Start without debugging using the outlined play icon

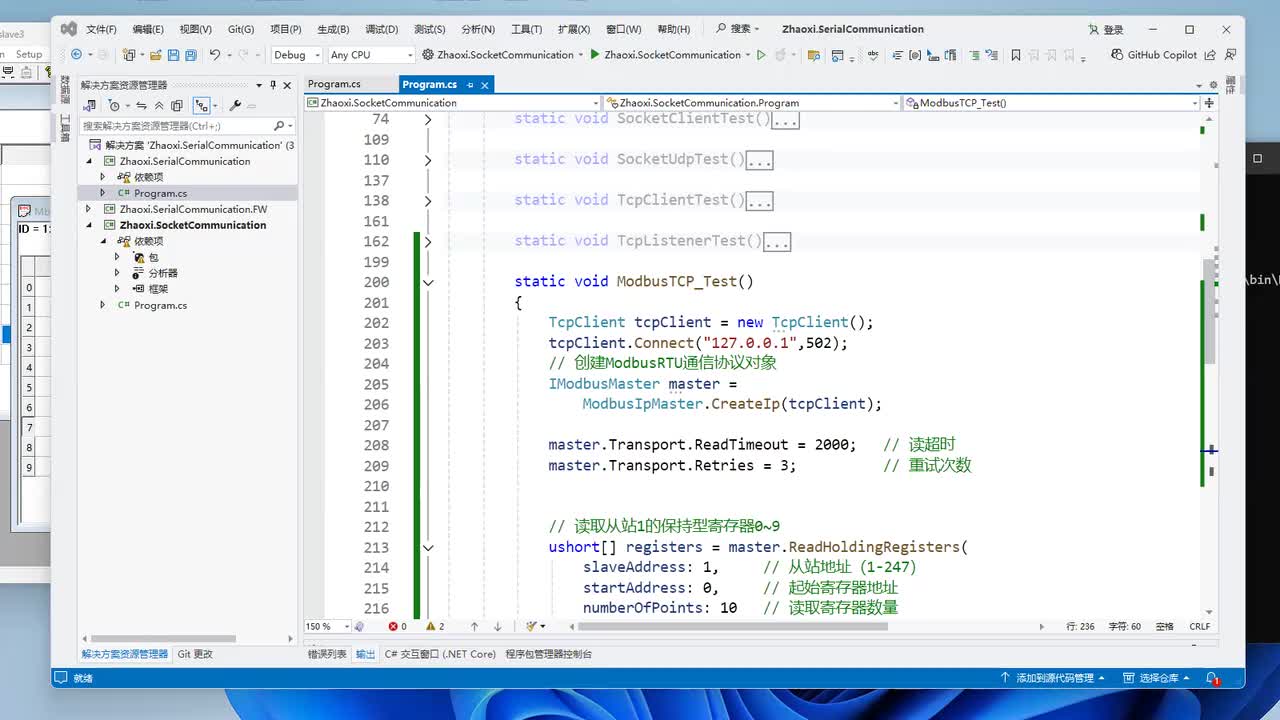coord(761,55)
